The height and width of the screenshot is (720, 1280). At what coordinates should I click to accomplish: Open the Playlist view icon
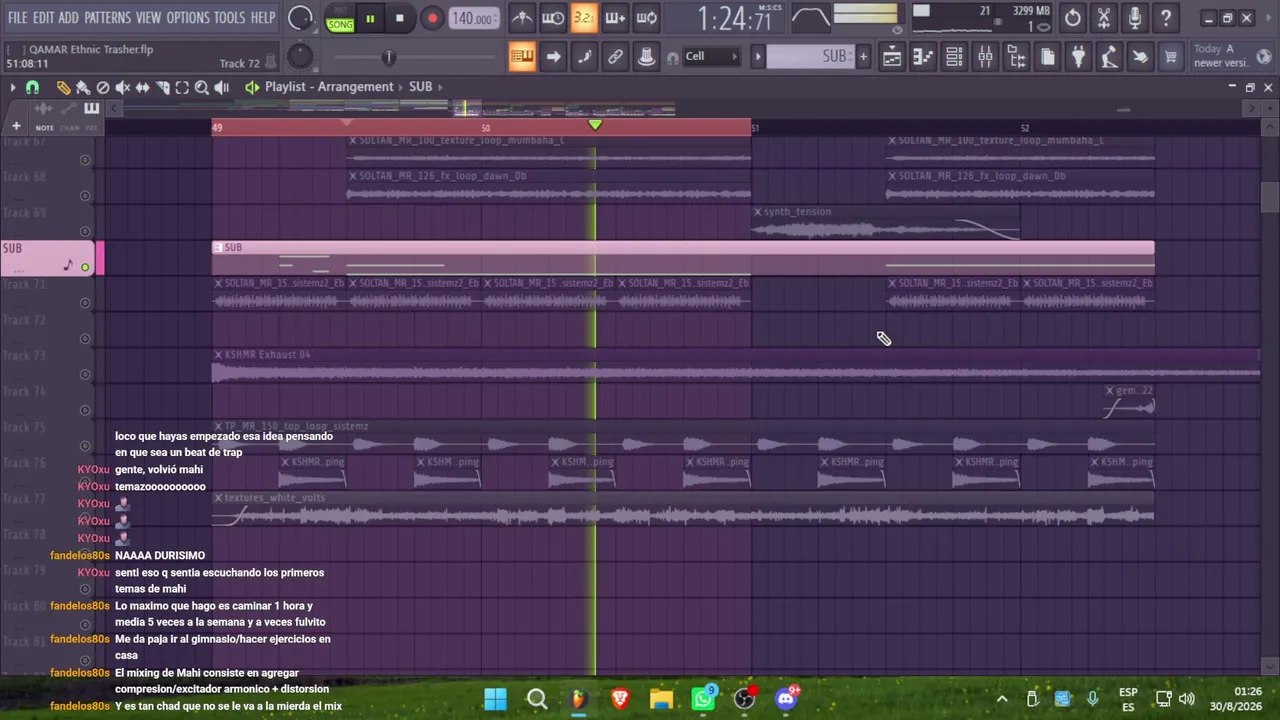click(892, 57)
